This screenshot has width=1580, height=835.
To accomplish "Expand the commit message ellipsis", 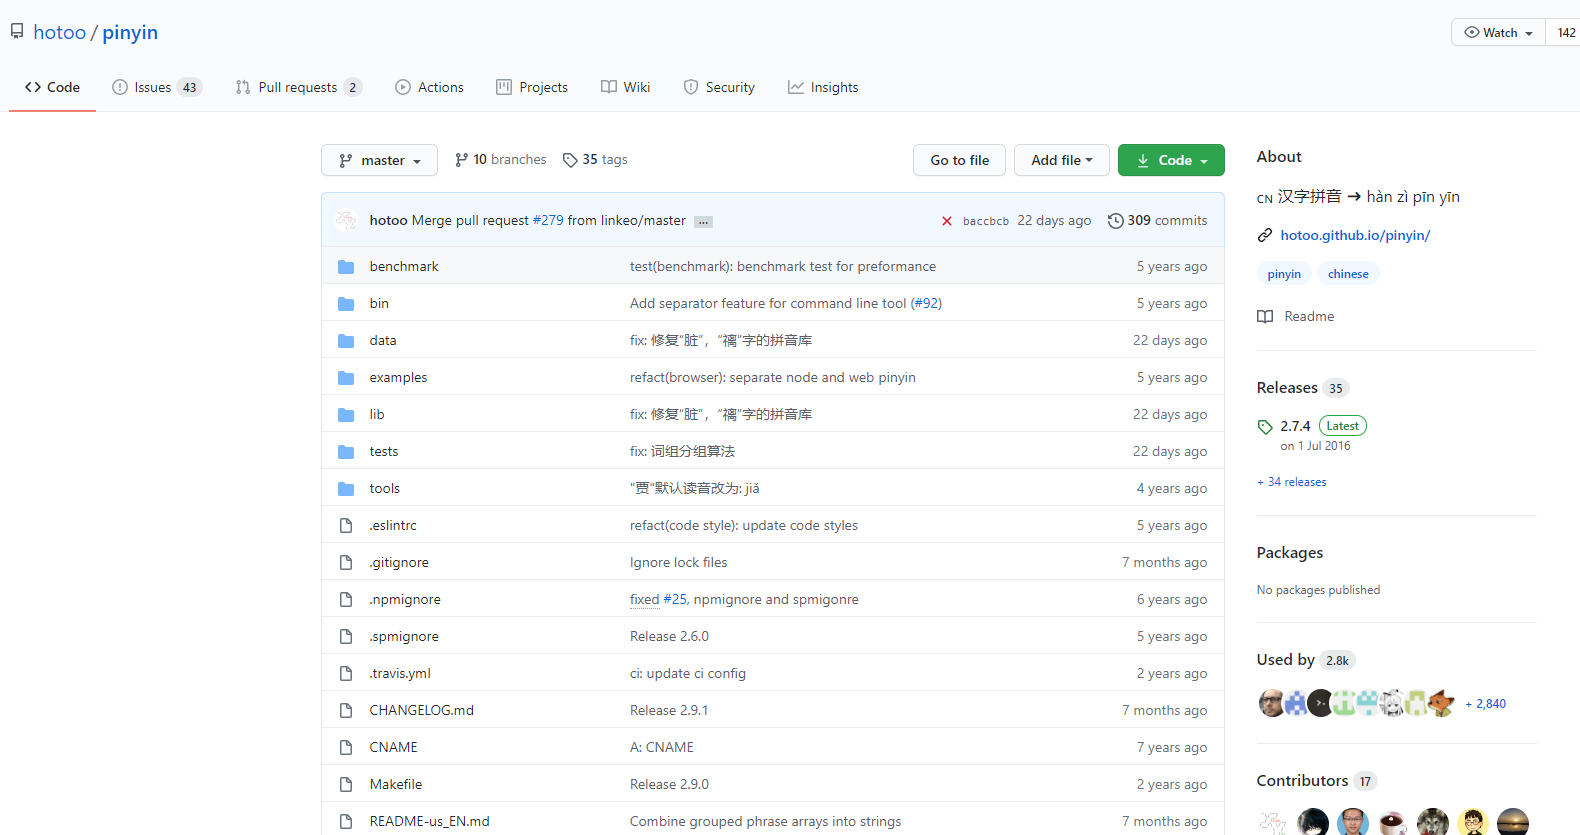I will (x=704, y=222).
